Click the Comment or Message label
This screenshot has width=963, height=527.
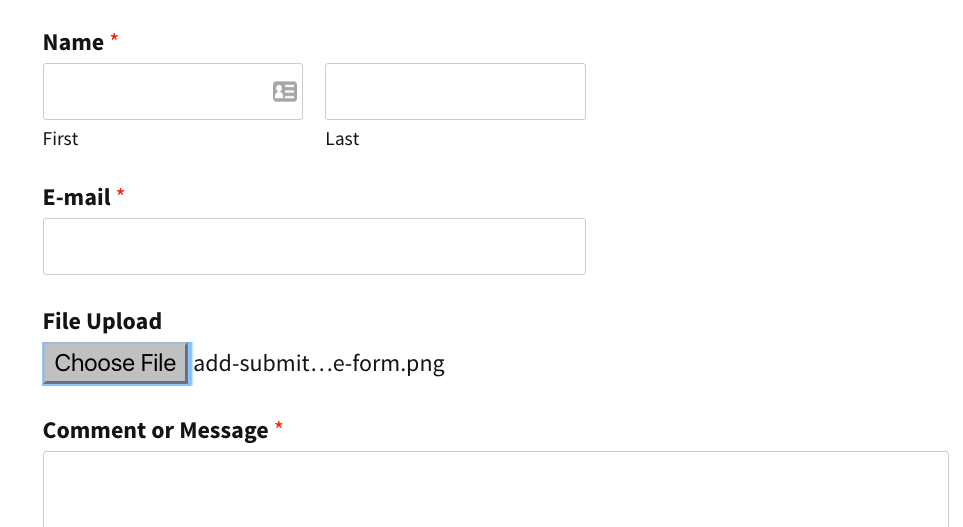pos(155,430)
